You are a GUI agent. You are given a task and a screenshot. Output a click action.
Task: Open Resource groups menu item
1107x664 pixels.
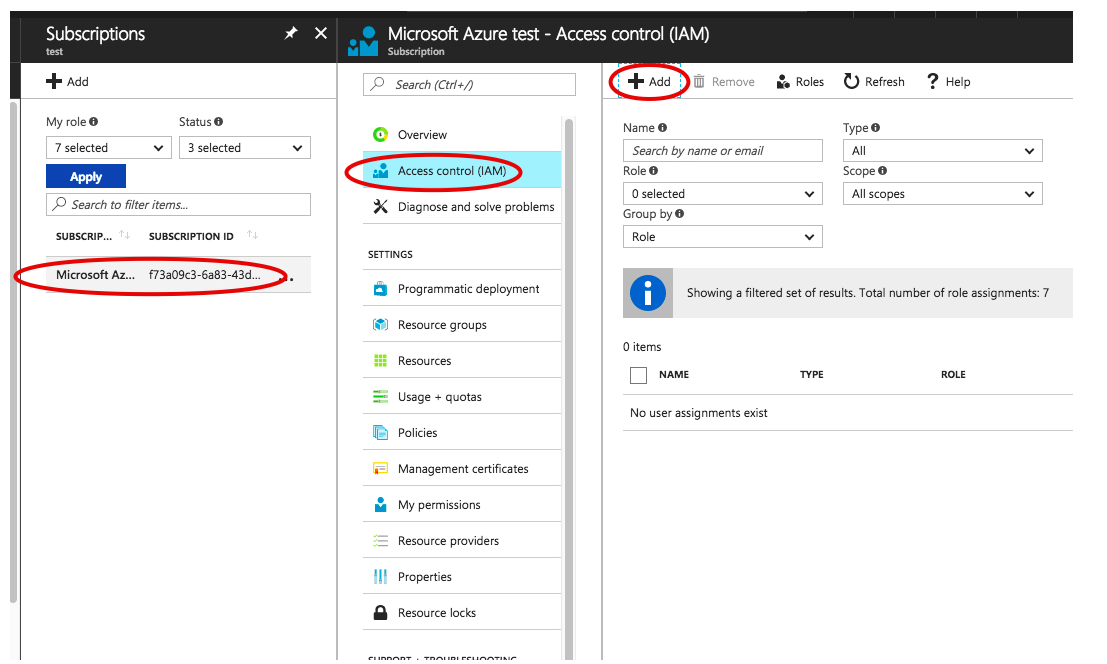click(462, 325)
